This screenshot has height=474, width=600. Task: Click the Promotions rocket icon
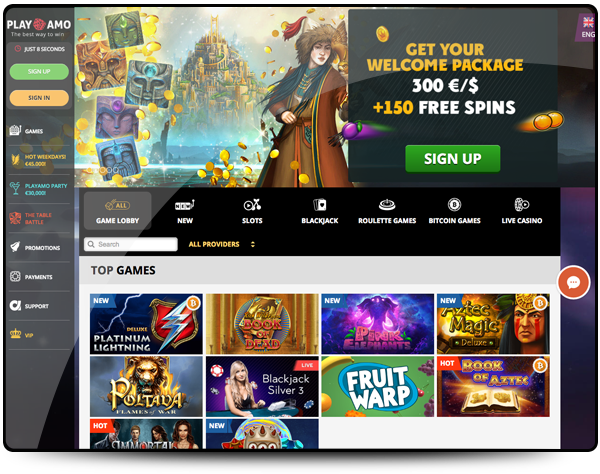click(x=15, y=247)
